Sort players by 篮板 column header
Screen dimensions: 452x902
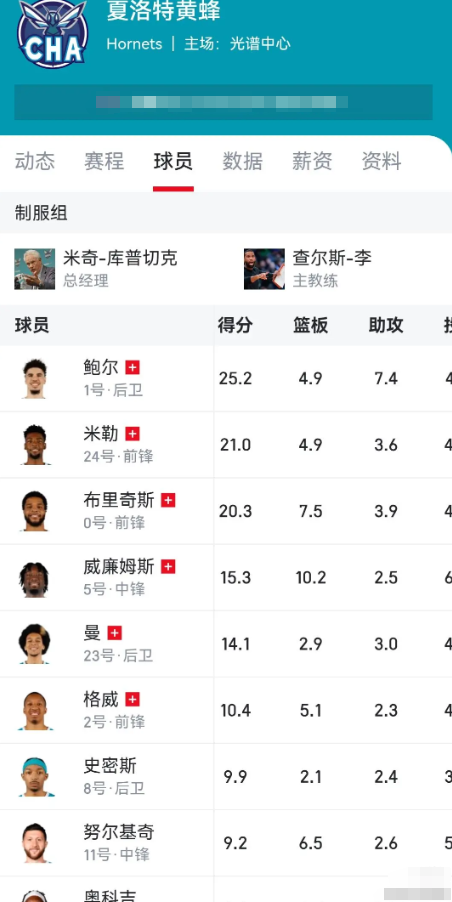[x=311, y=326]
